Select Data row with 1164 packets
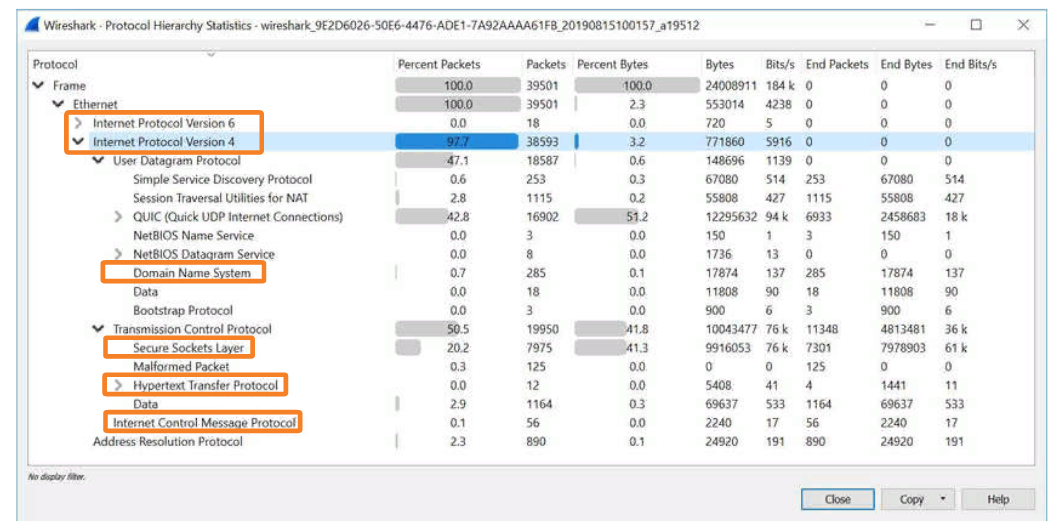 click(530, 404)
